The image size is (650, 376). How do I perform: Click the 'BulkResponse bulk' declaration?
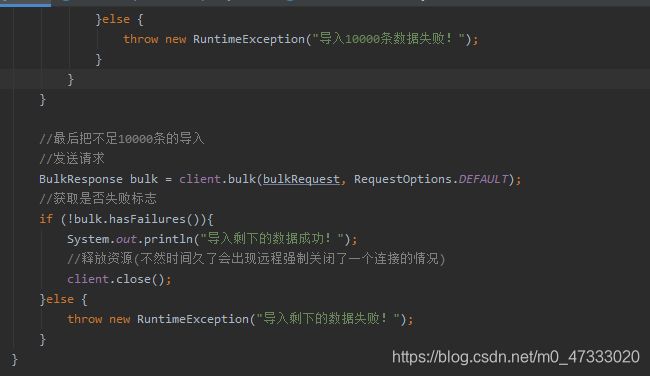point(98,179)
